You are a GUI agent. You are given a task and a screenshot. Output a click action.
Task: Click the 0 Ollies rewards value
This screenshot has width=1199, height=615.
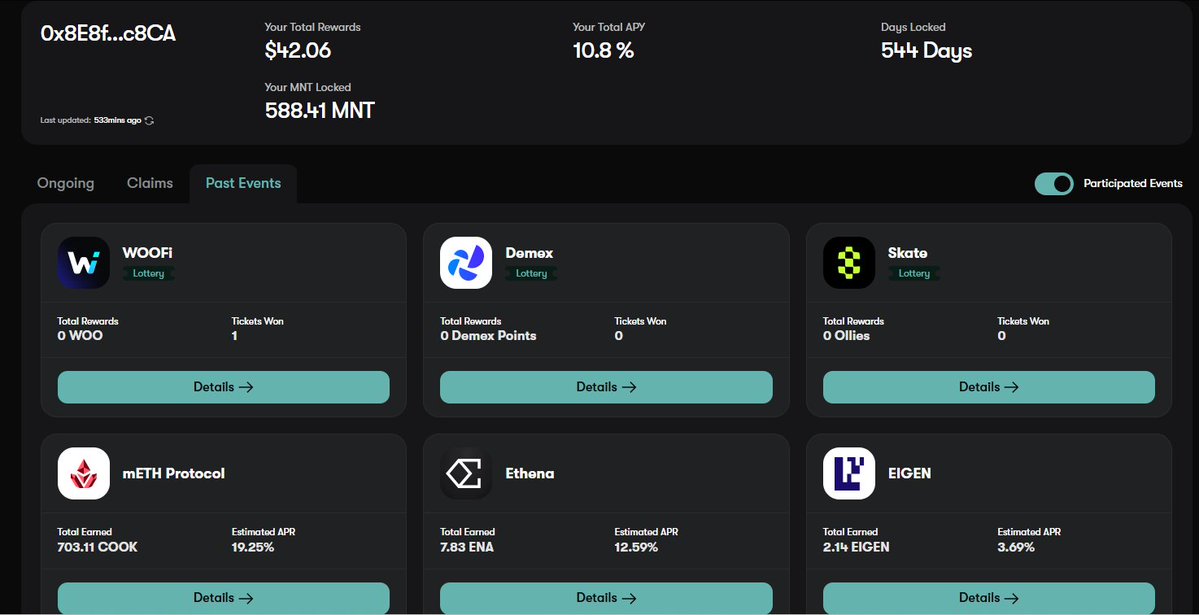point(846,336)
